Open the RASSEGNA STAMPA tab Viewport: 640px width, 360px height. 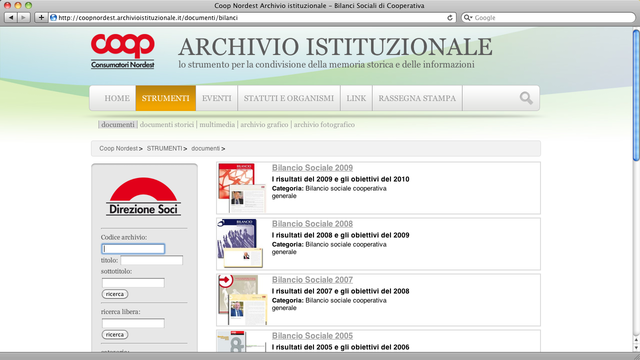[417, 98]
